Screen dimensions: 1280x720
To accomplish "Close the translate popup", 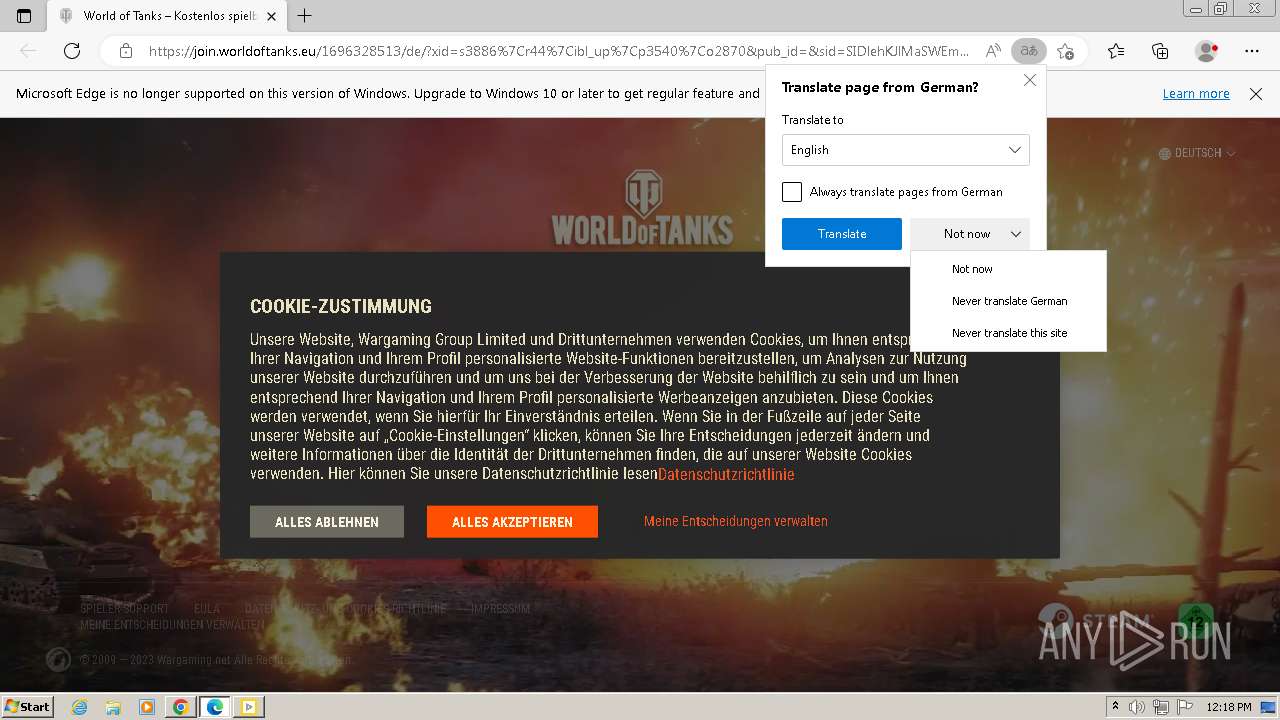I will (x=1030, y=80).
